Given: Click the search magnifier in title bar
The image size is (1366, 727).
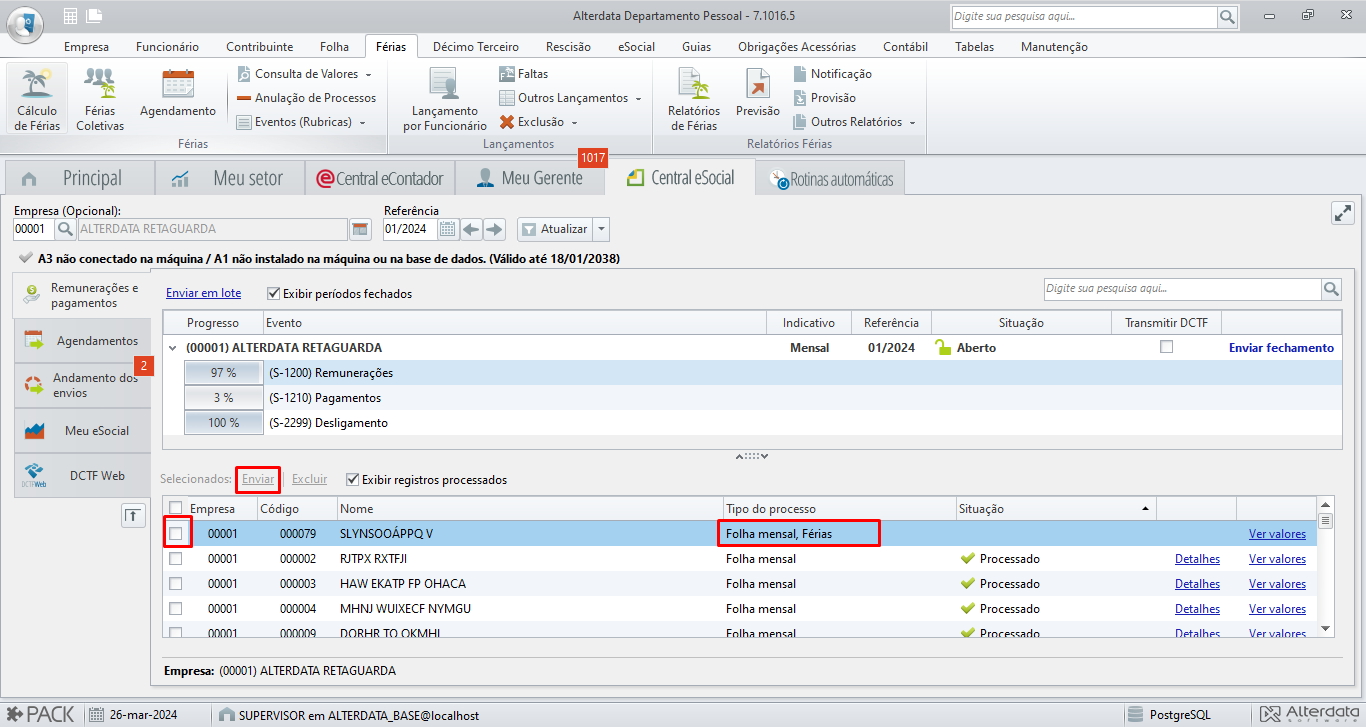Looking at the screenshot, I should pyautogui.click(x=1227, y=17).
